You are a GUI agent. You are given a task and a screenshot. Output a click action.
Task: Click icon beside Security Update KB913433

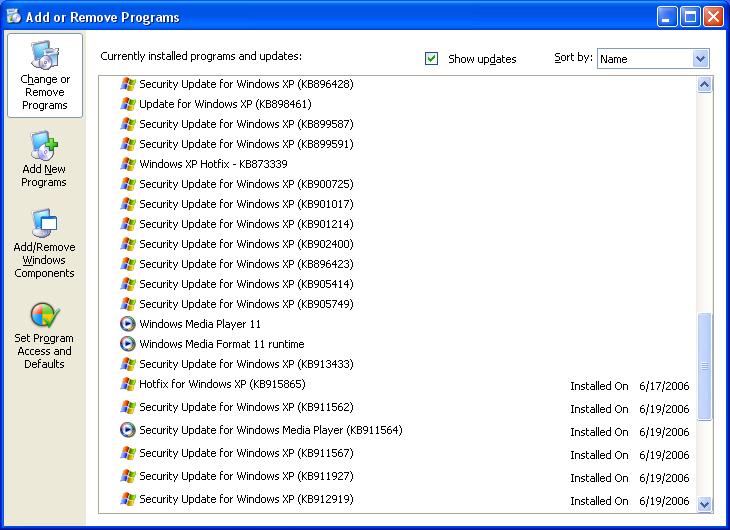click(x=128, y=364)
